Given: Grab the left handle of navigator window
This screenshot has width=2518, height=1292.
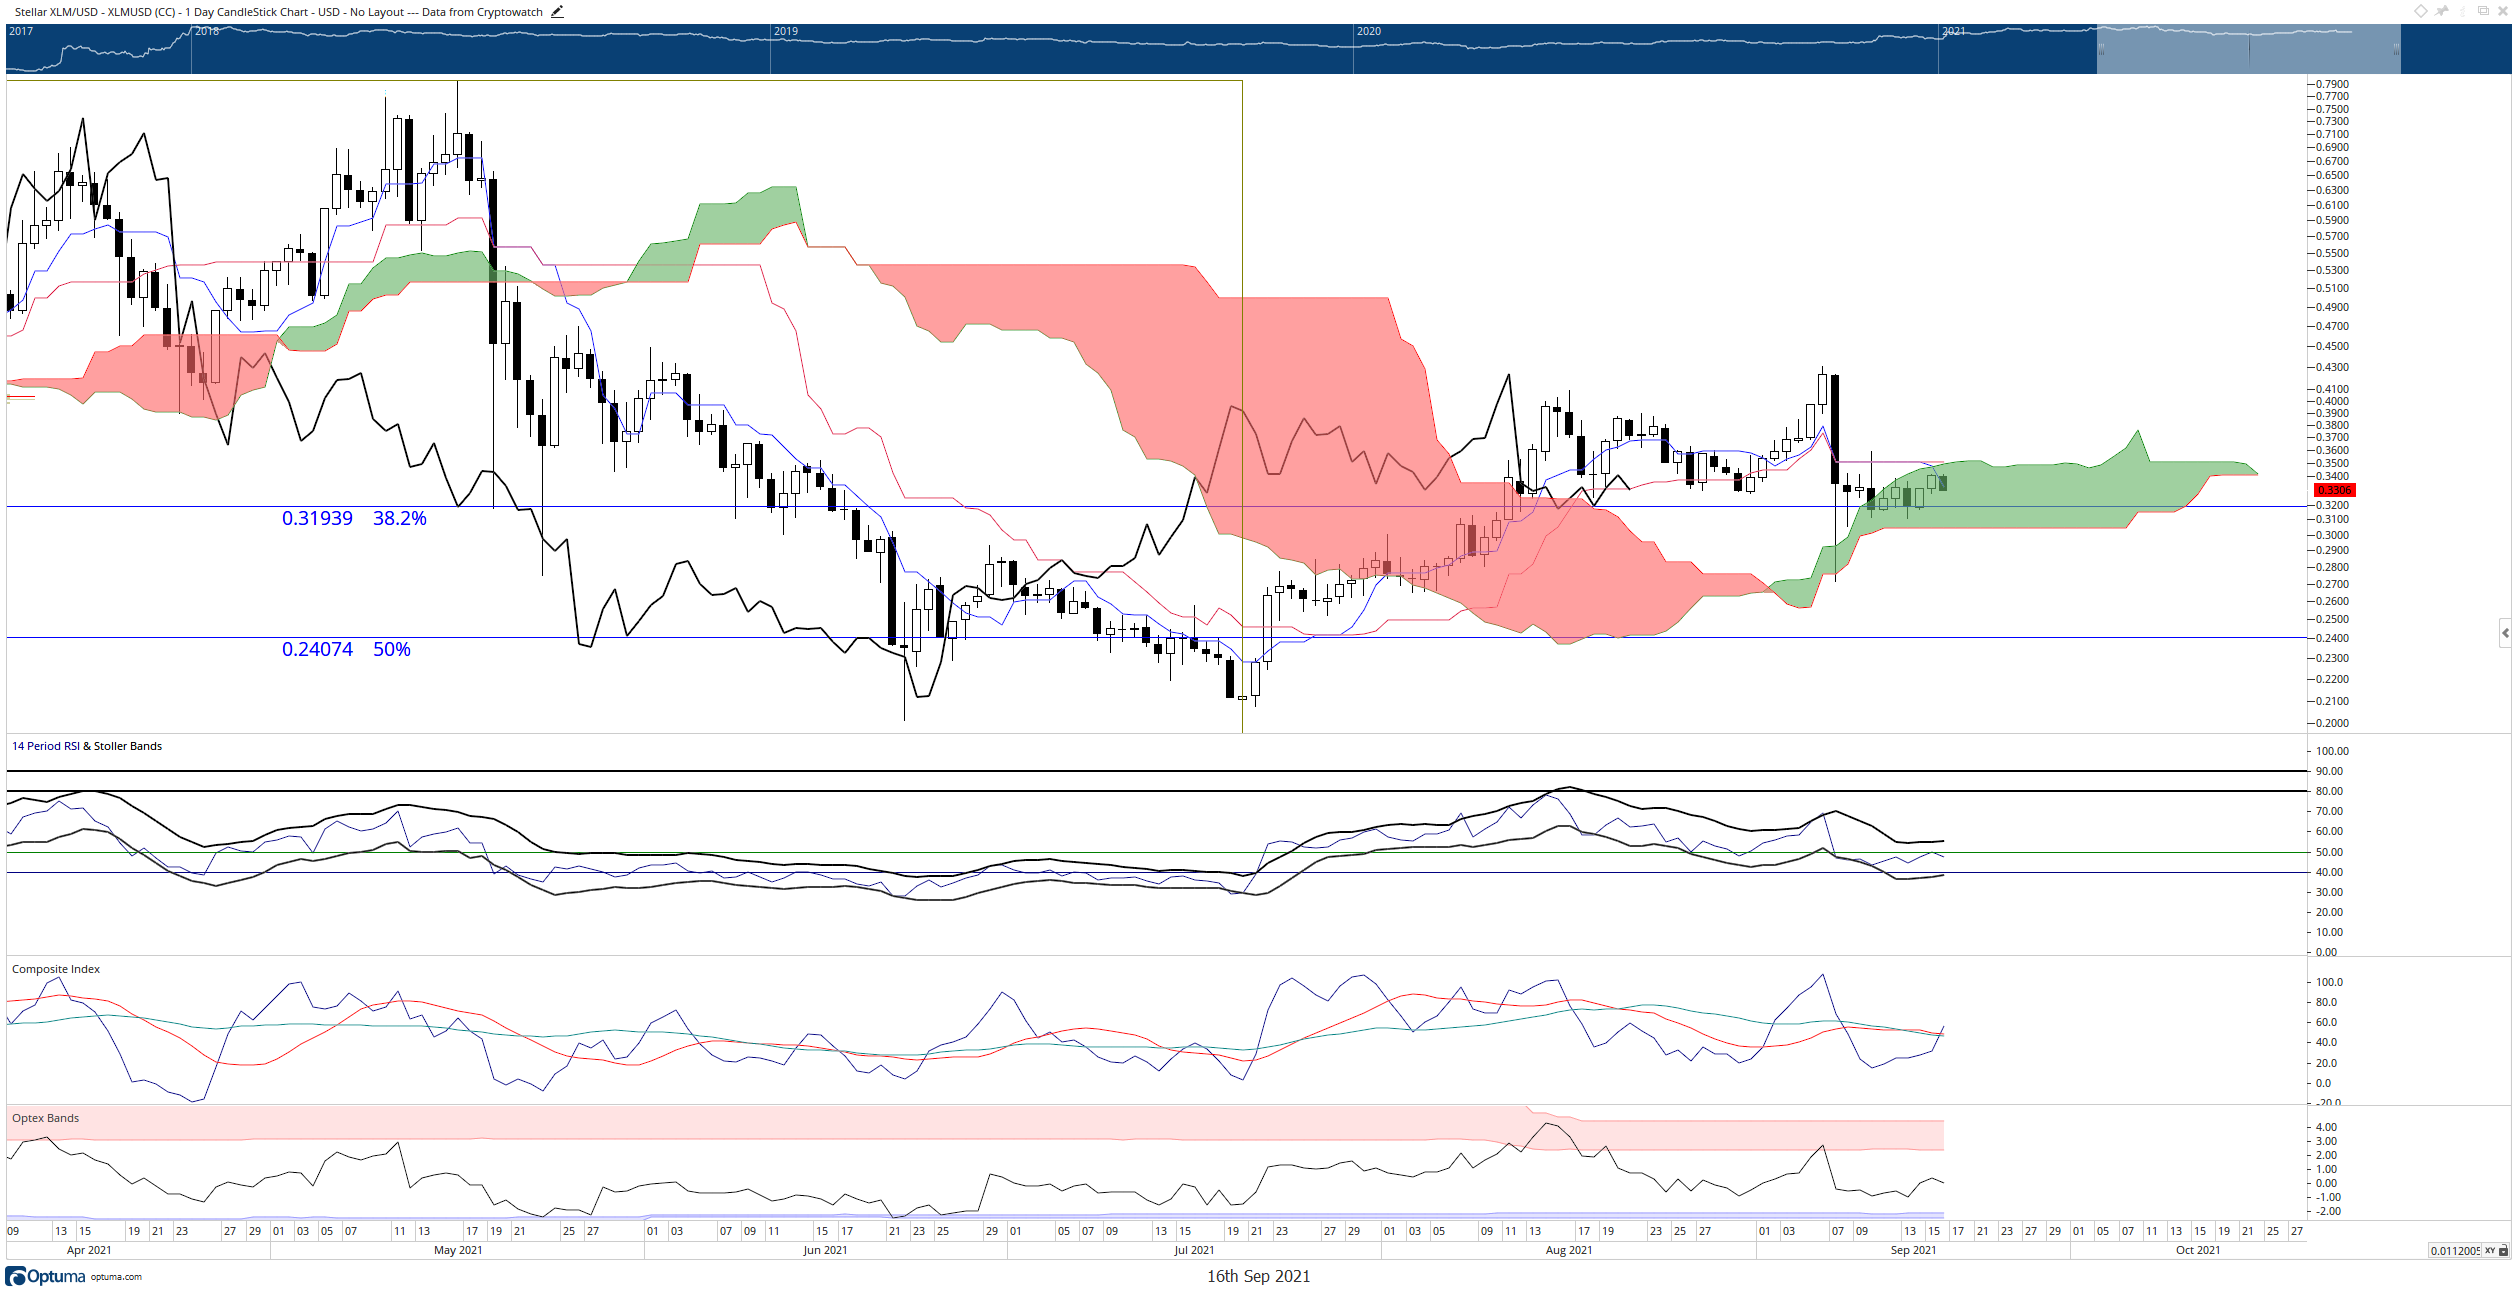Looking at the screenshot, I should click(x=2101, y=49).
